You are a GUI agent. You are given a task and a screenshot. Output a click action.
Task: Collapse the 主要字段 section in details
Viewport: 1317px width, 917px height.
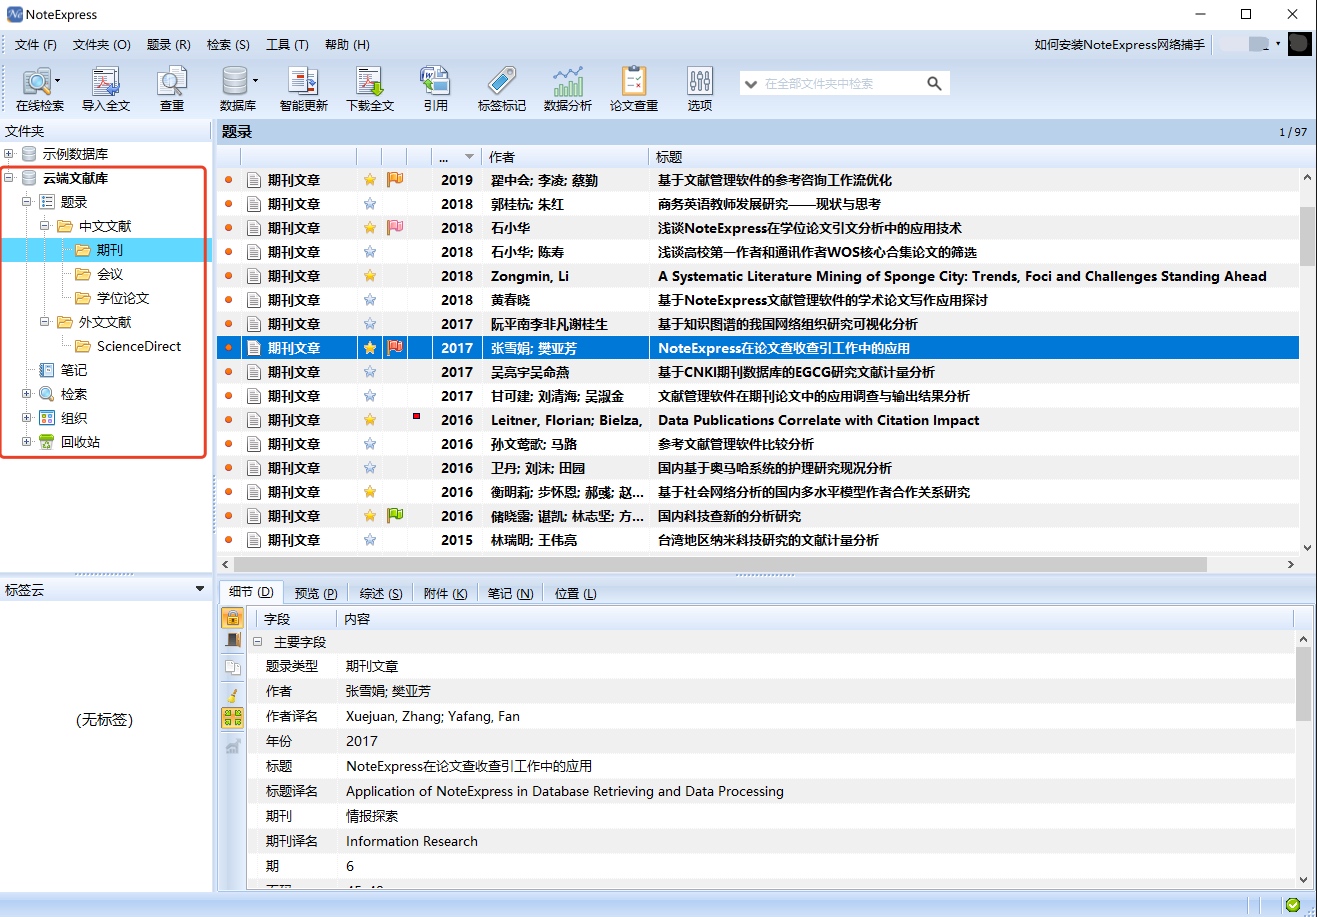(x=257, y=642)
